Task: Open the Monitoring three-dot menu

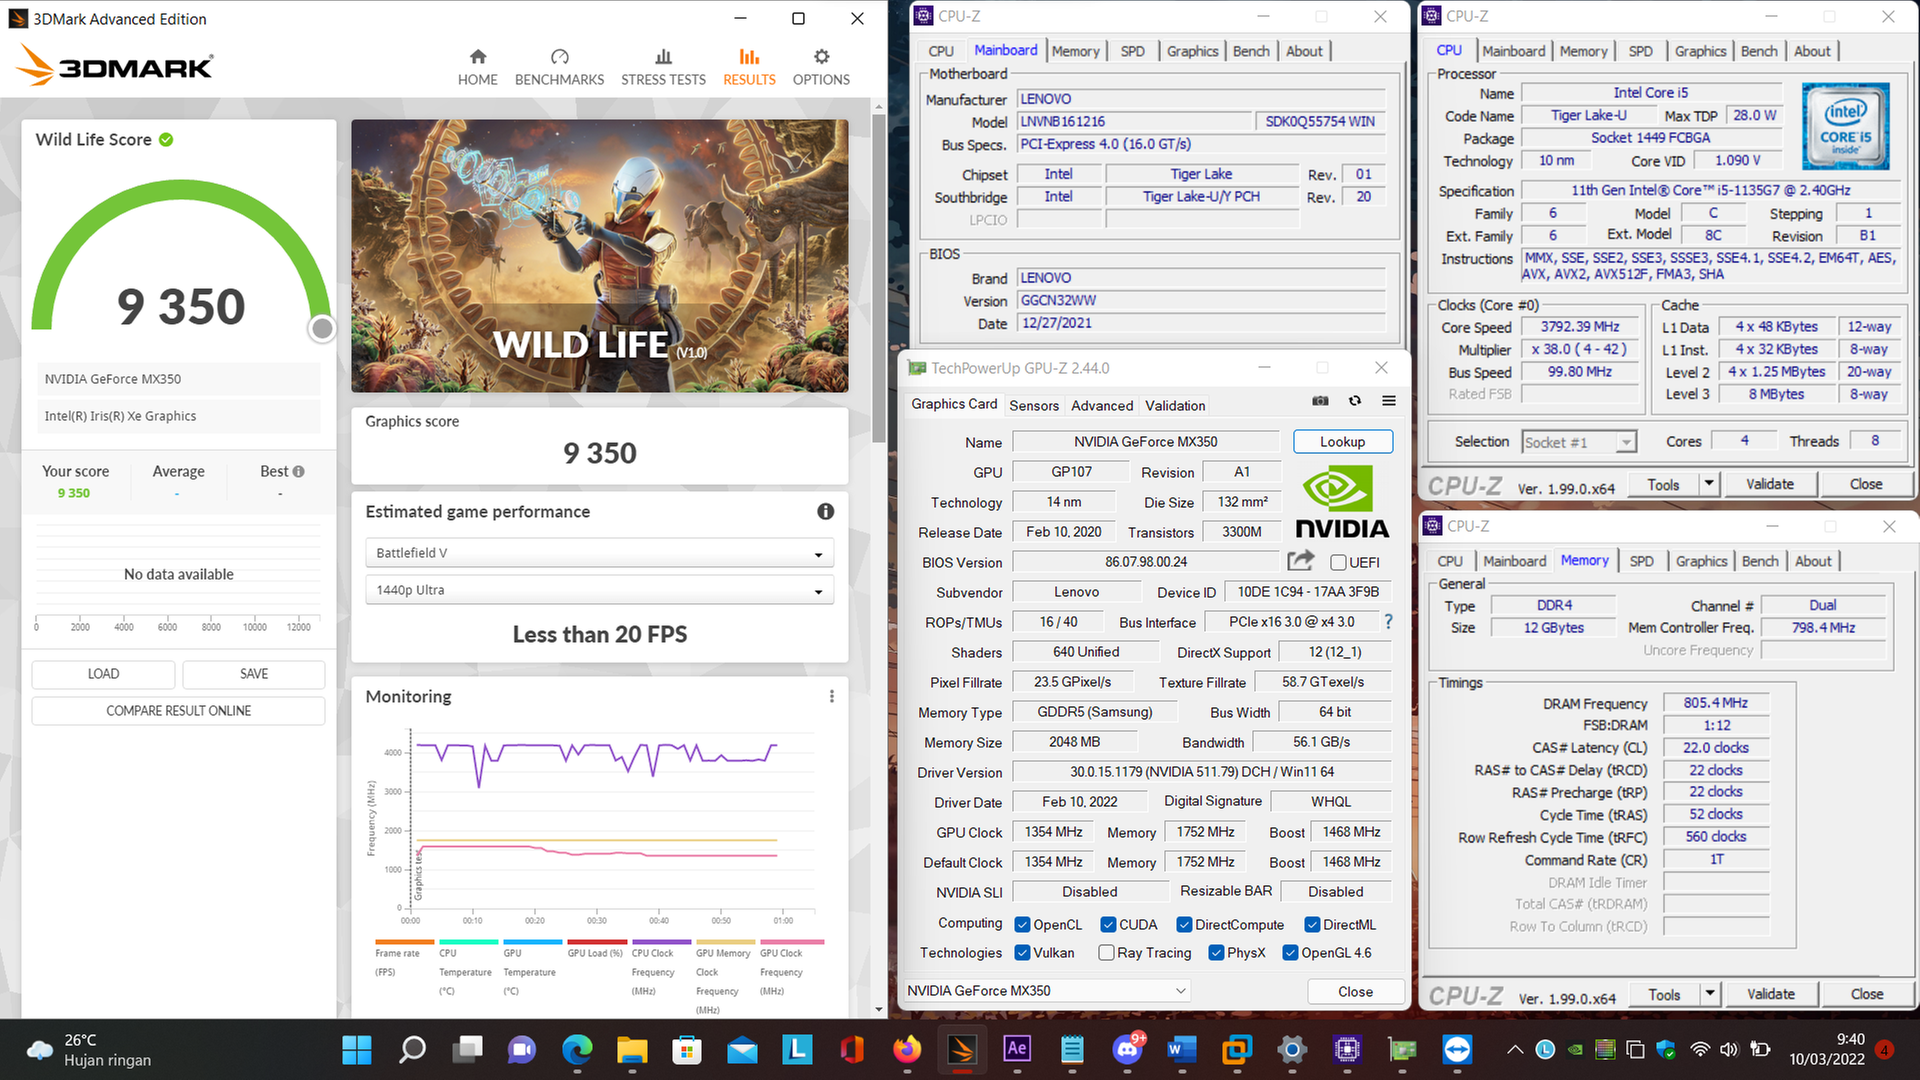Action: coord(831,696)
